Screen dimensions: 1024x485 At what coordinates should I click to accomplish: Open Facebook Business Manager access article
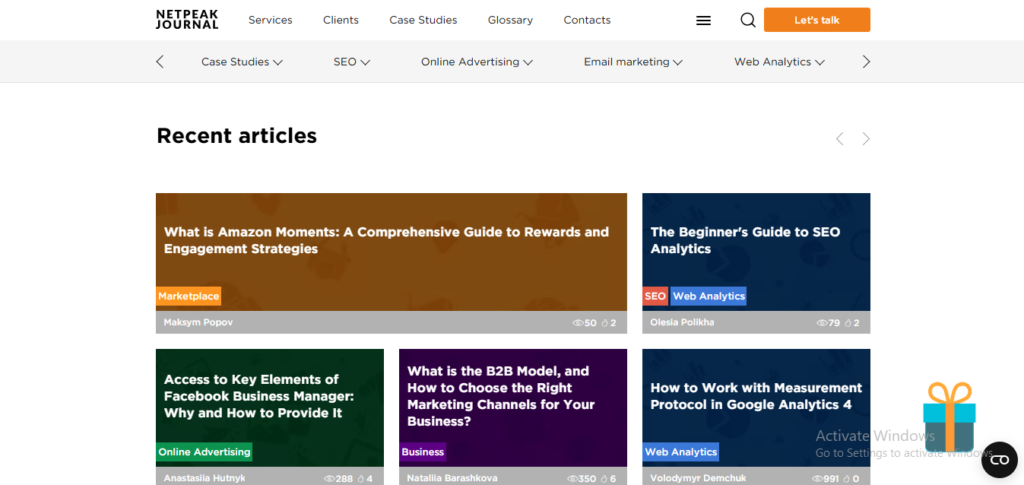259,396
